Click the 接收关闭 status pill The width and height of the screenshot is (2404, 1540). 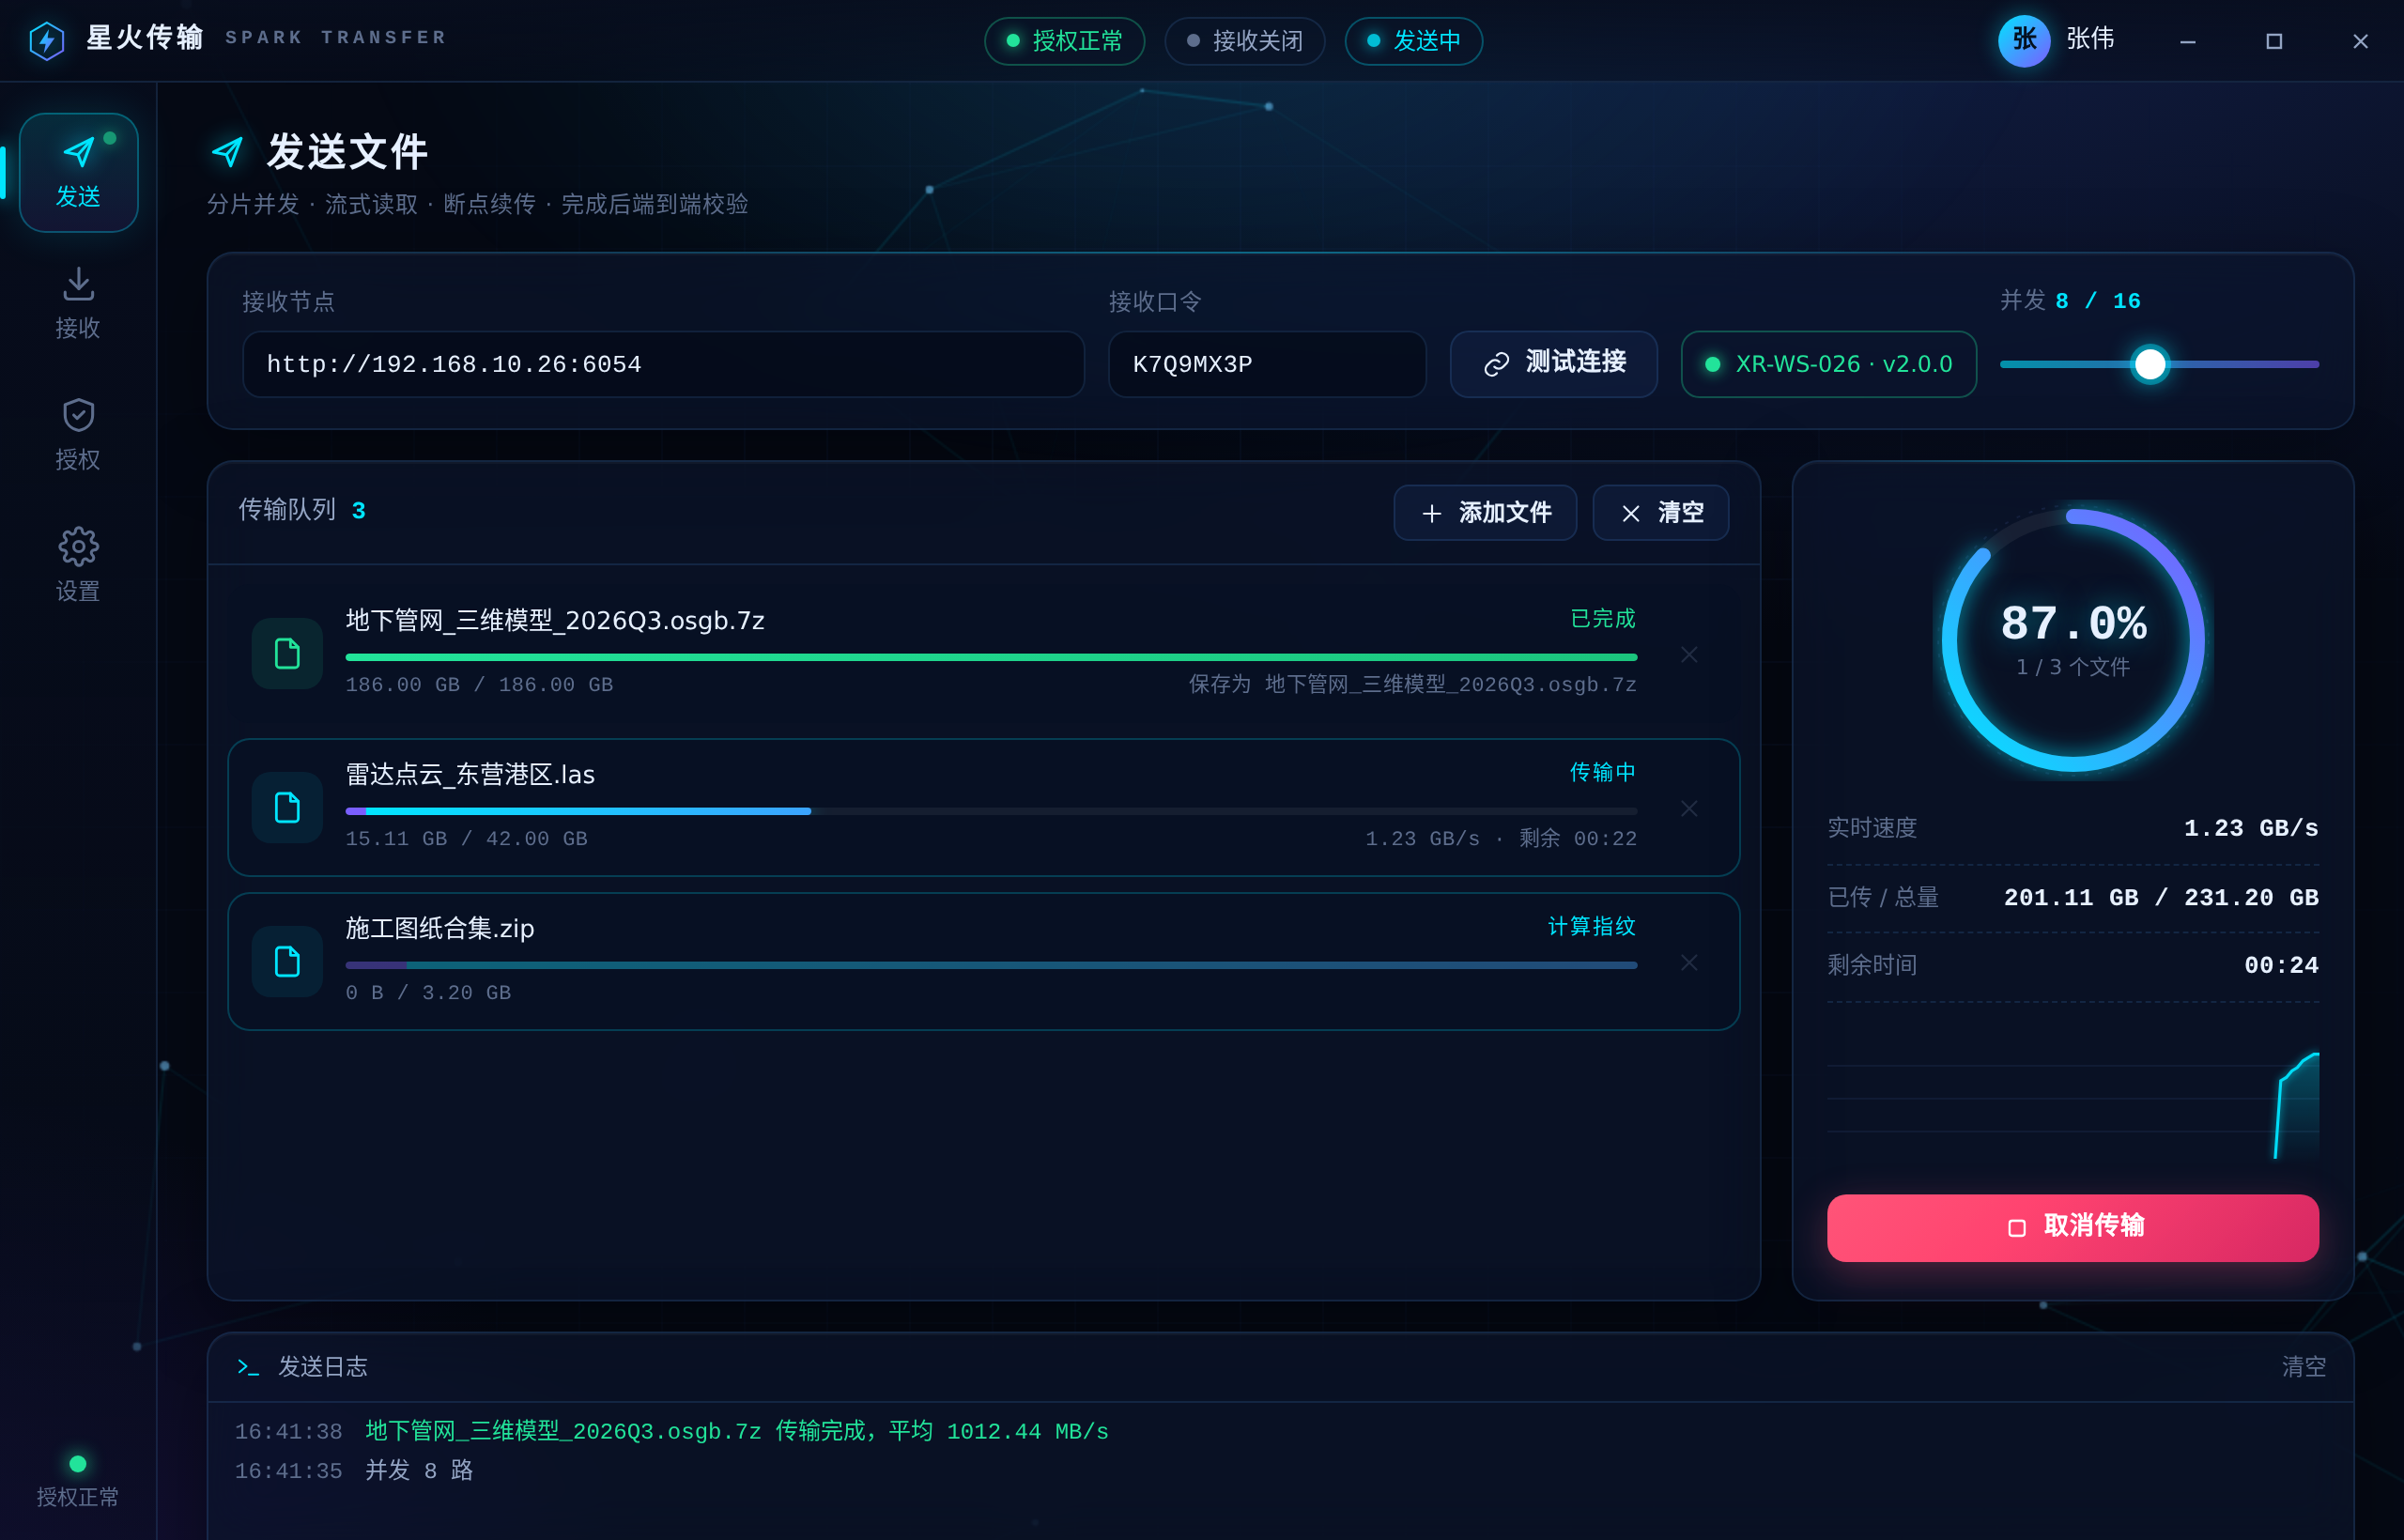coord(1244,41)
